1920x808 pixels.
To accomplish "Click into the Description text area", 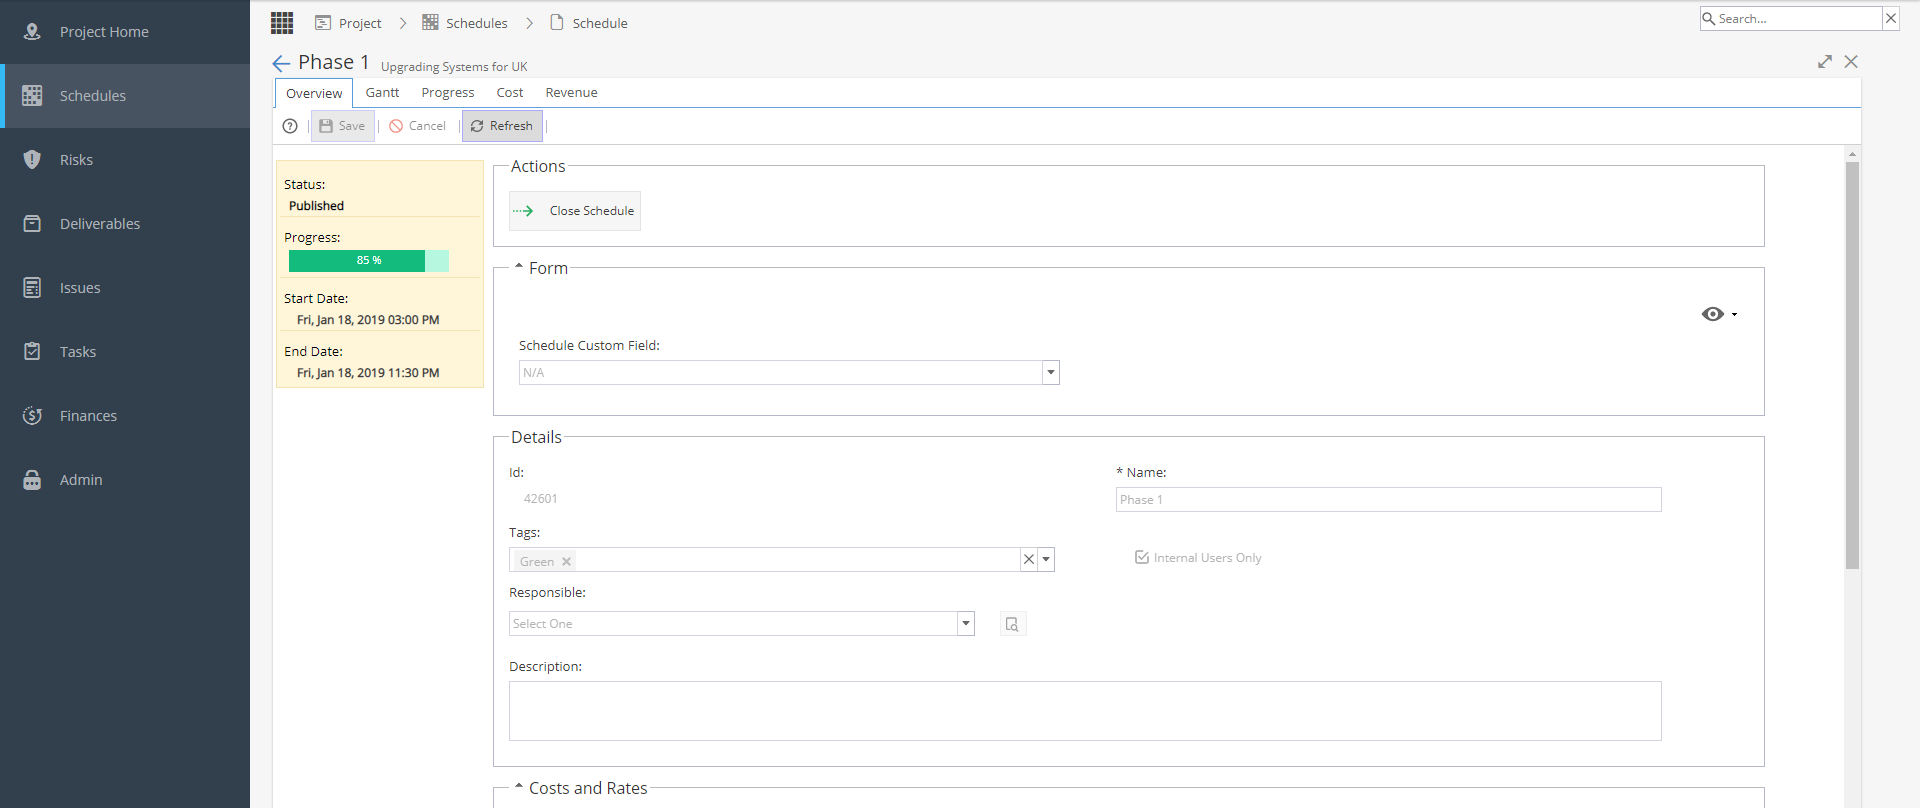I will 1085,711.
